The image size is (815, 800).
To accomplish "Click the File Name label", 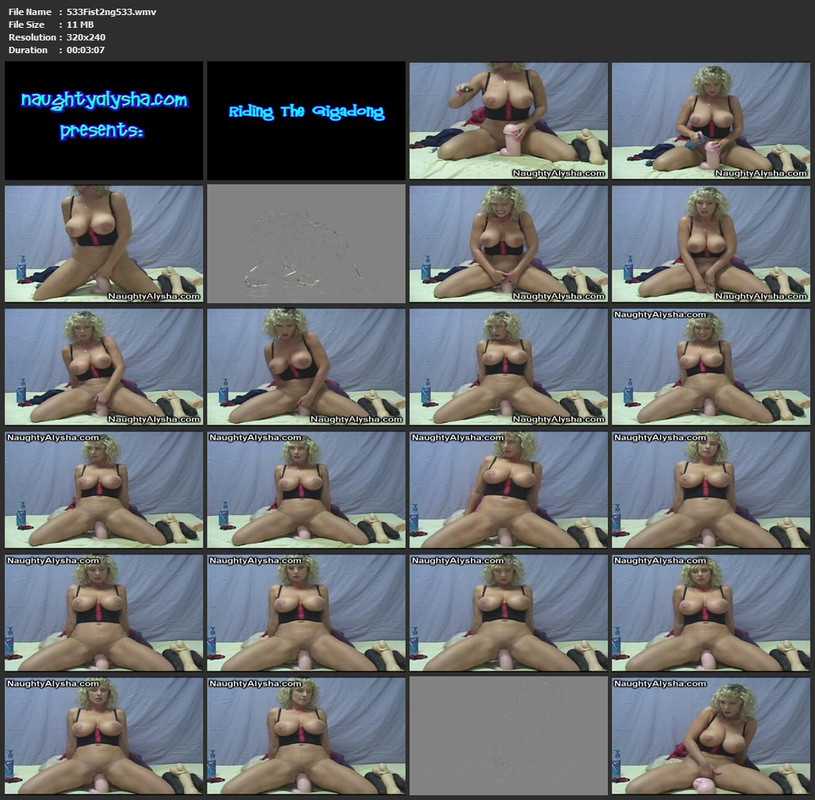I will click(30, 11).
